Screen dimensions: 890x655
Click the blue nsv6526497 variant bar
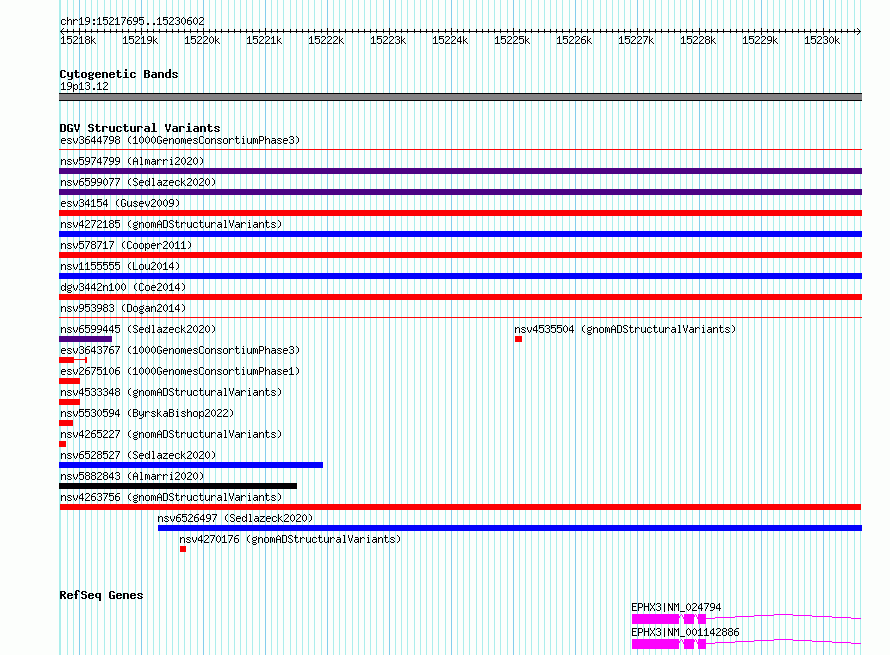(x=510, y=528)
